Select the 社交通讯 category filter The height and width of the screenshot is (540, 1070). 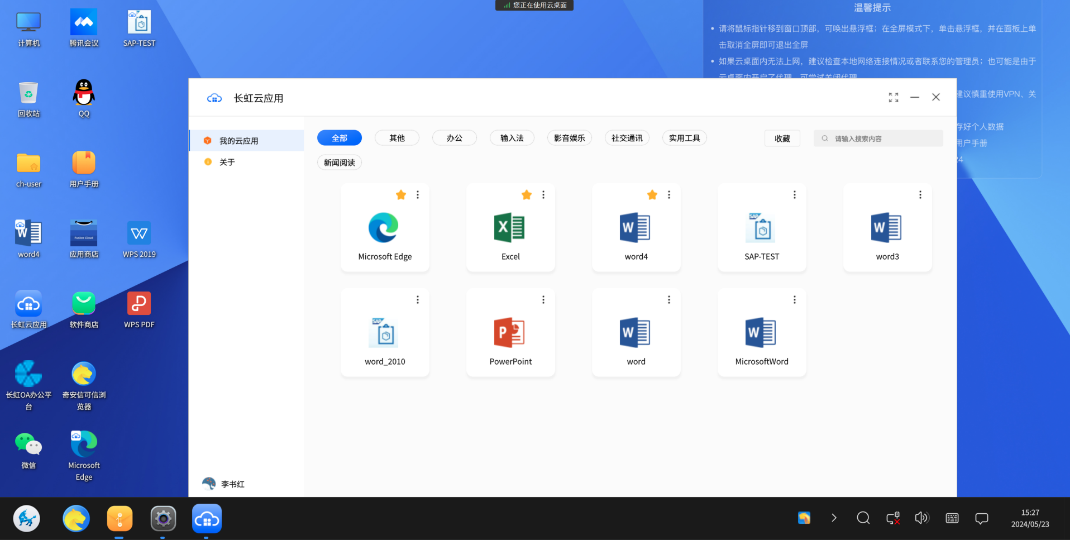[x=627, y=138]
